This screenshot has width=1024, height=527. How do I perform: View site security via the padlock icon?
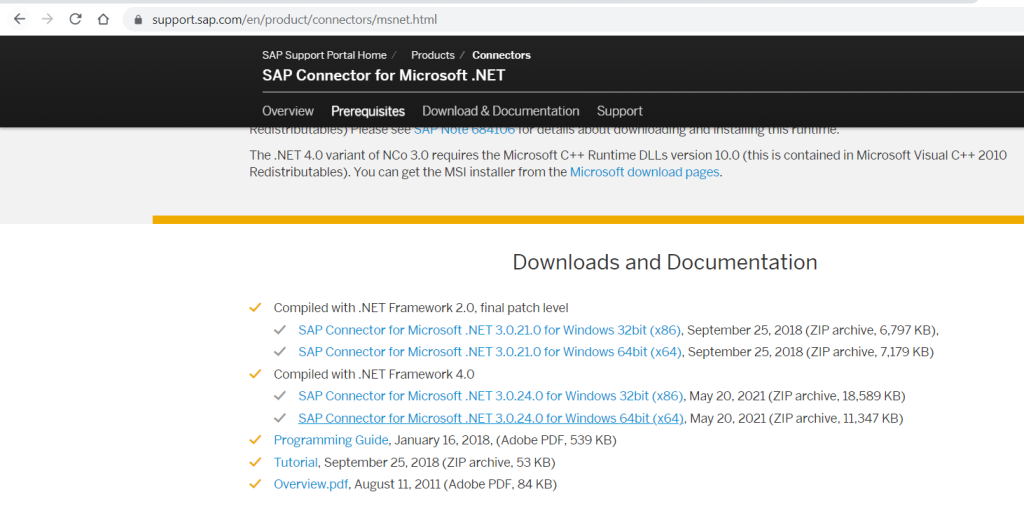point(138,20)
